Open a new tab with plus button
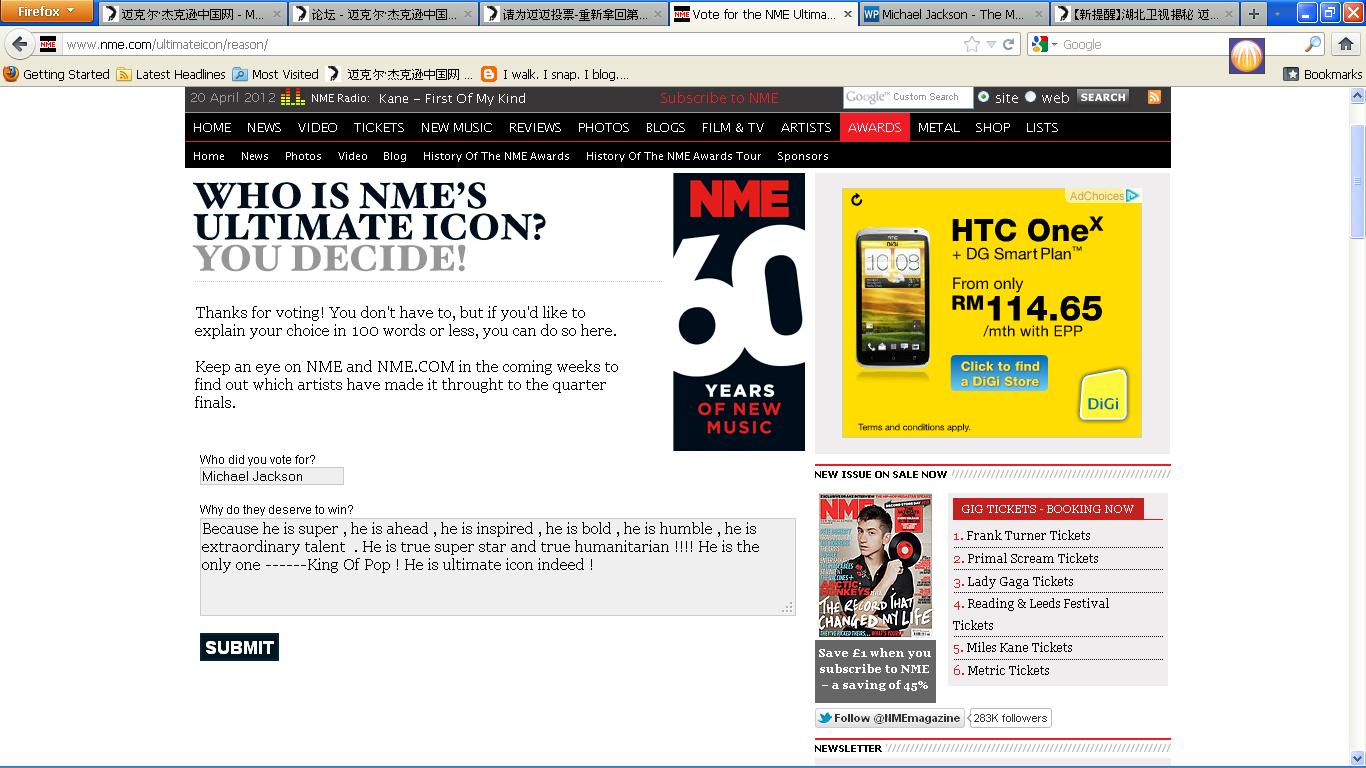This screenshot has height=768, width=1366. [1253, 14]
